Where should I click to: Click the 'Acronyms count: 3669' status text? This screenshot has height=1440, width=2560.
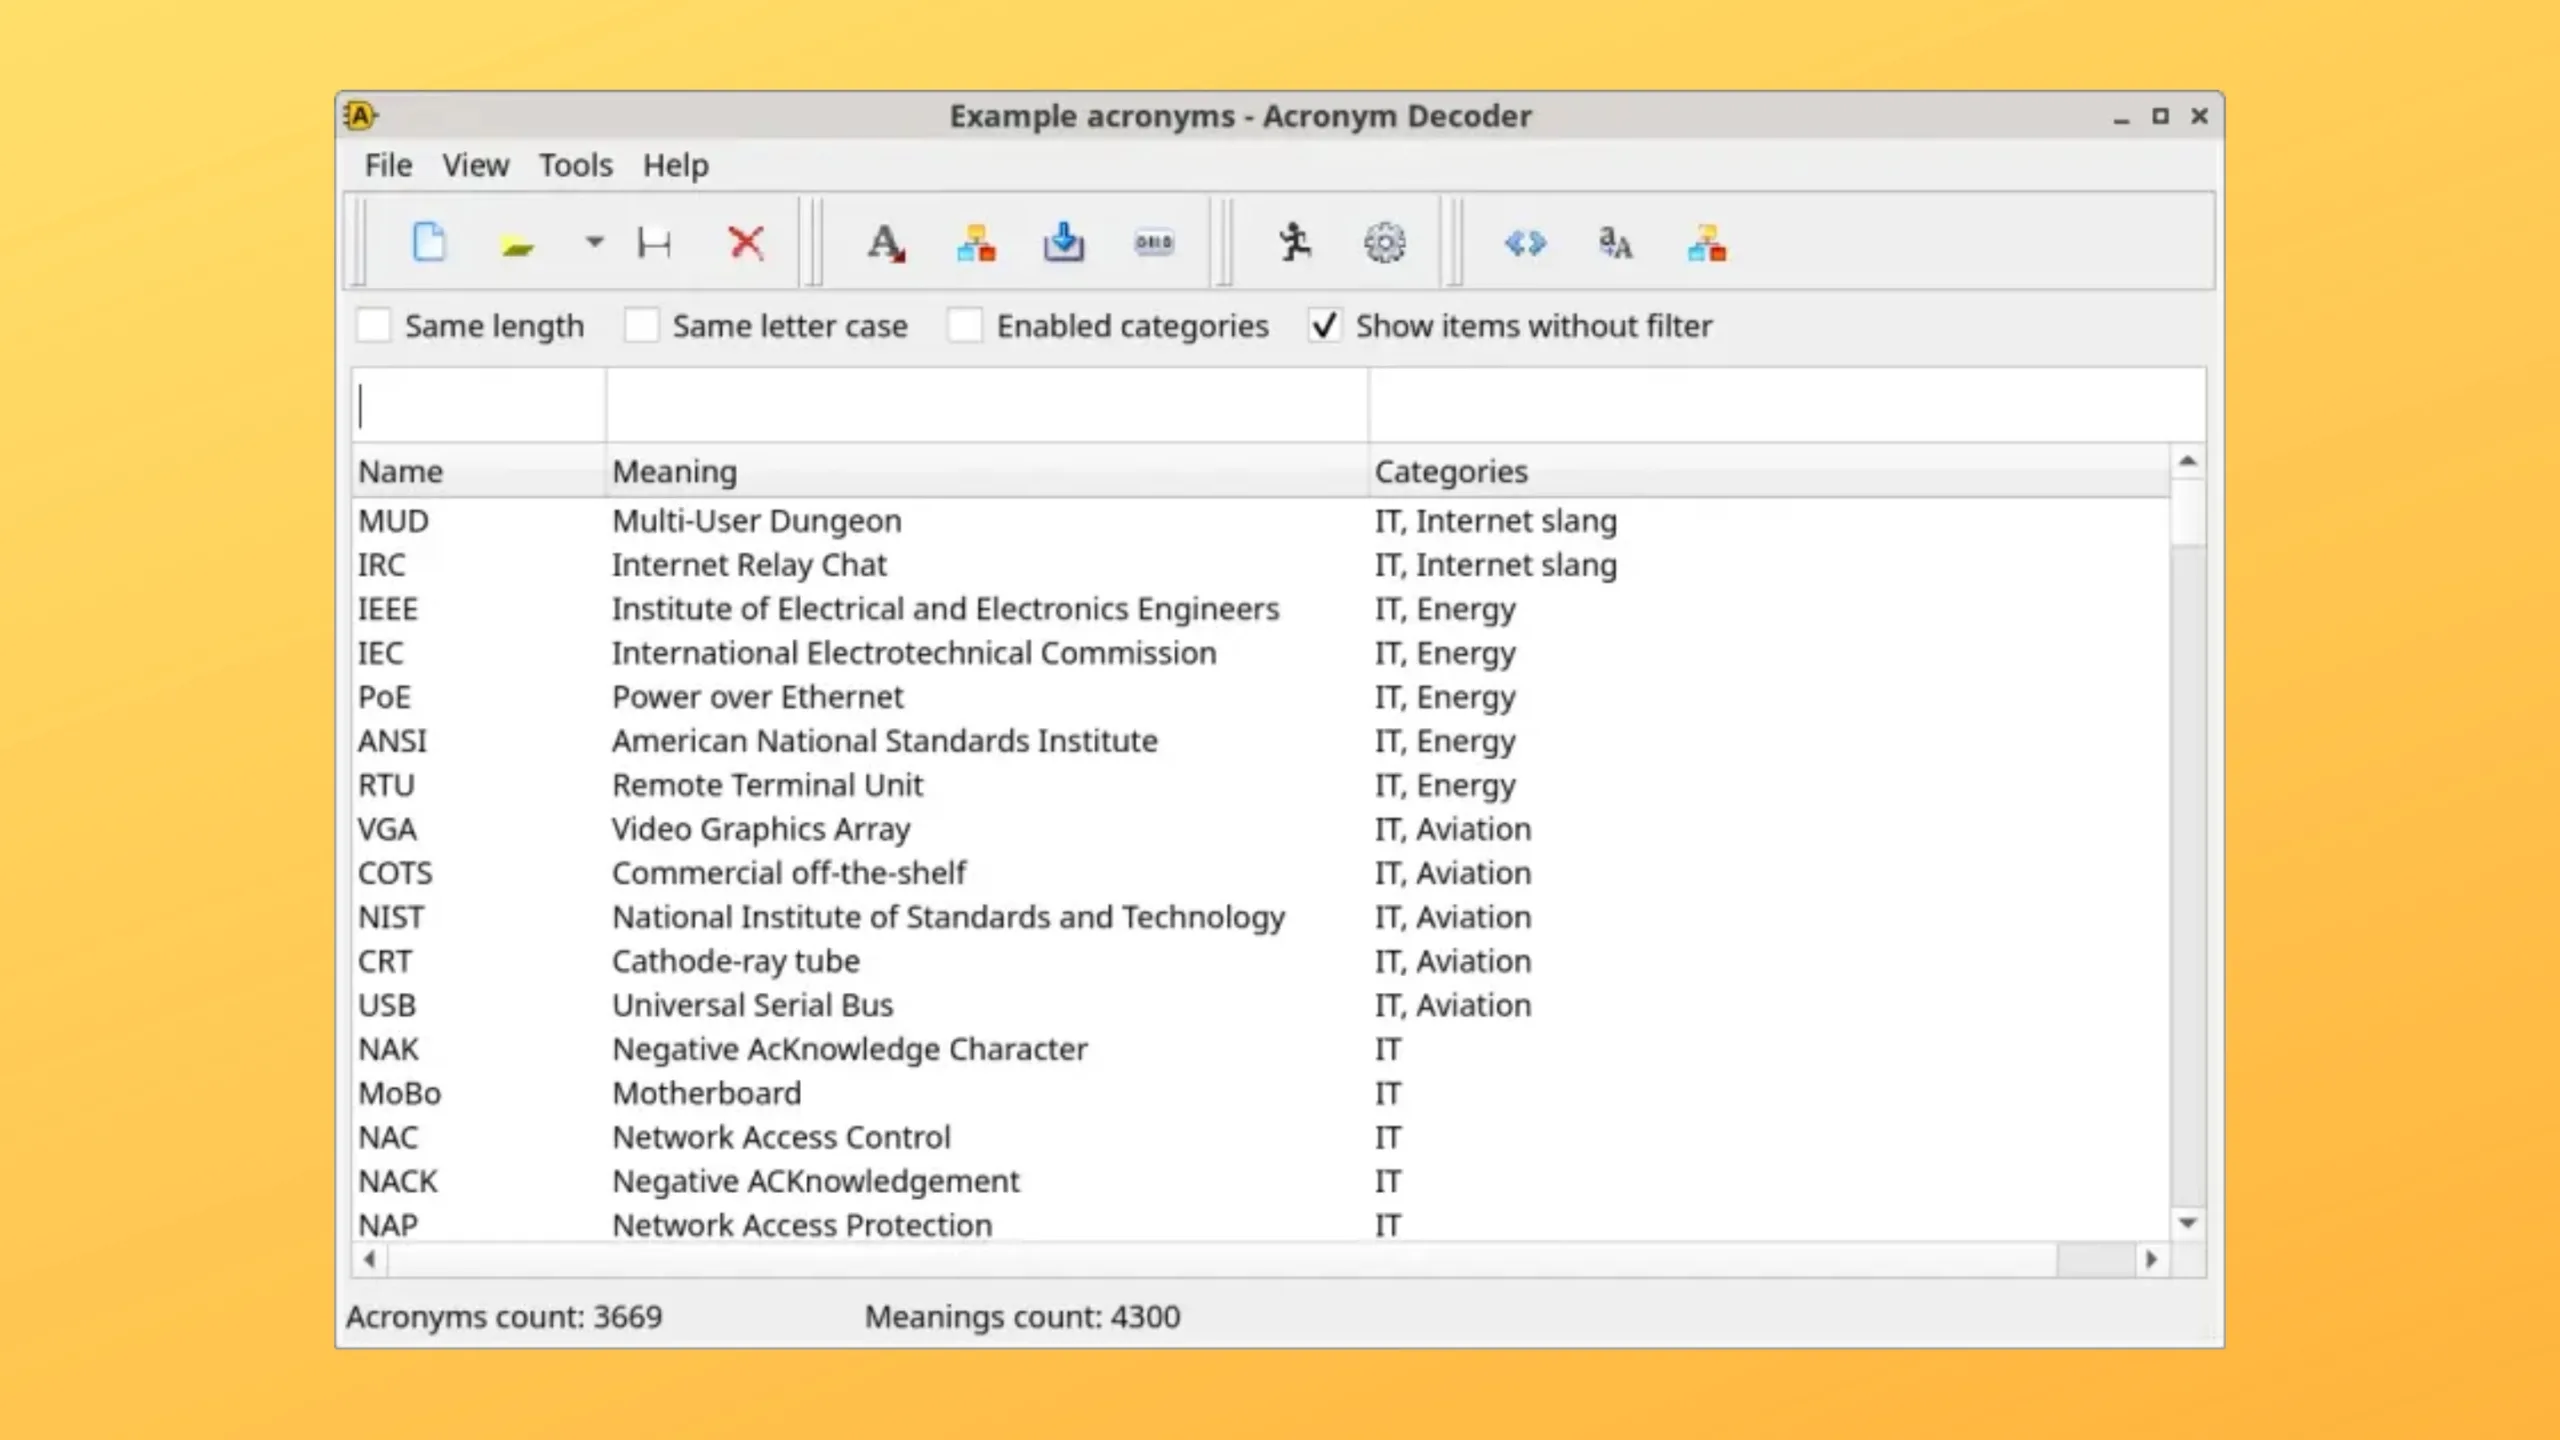pyautogui.click(x=504, y=1317)
